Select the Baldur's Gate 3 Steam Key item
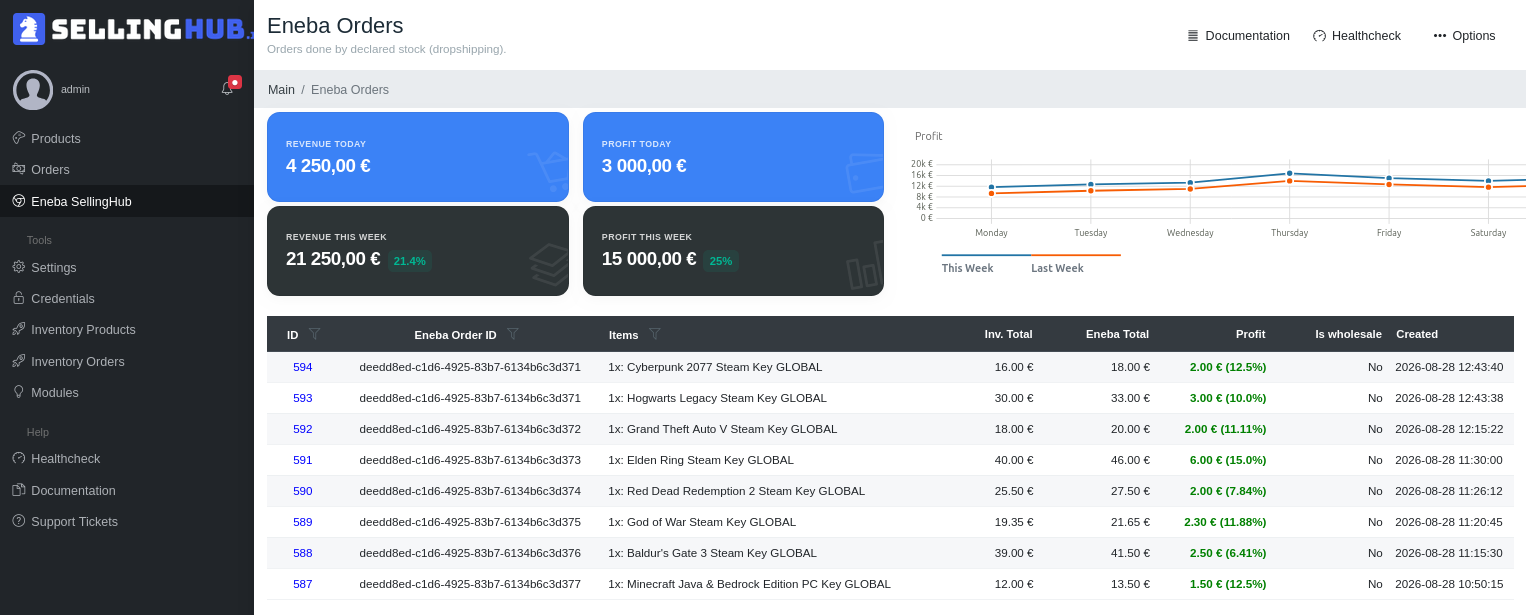Viewport: 1526px width, 615px height. [x=712, y=553]
